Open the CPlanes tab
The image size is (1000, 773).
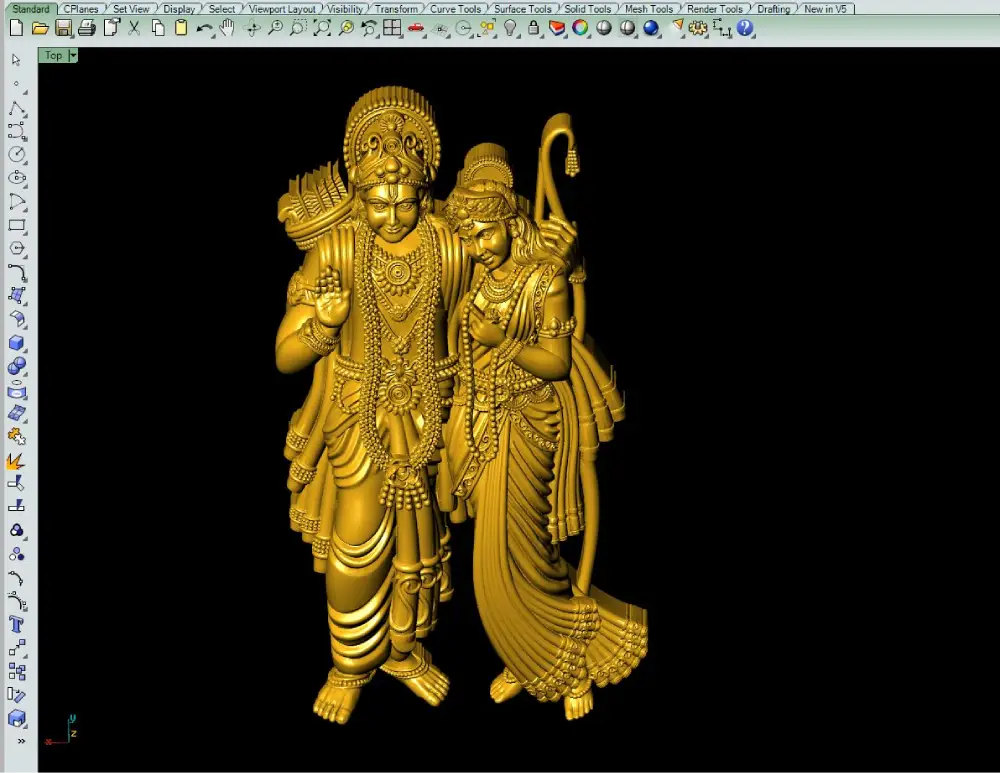(81, 9)
